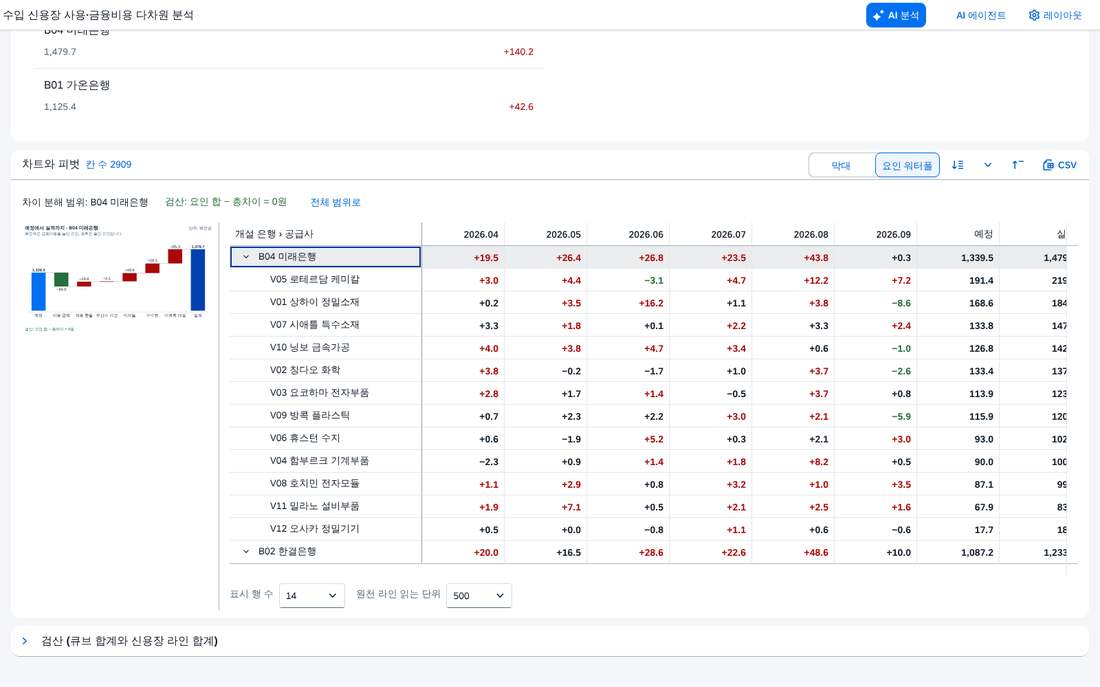Click the sort descending rows icon

pos(958,165)
